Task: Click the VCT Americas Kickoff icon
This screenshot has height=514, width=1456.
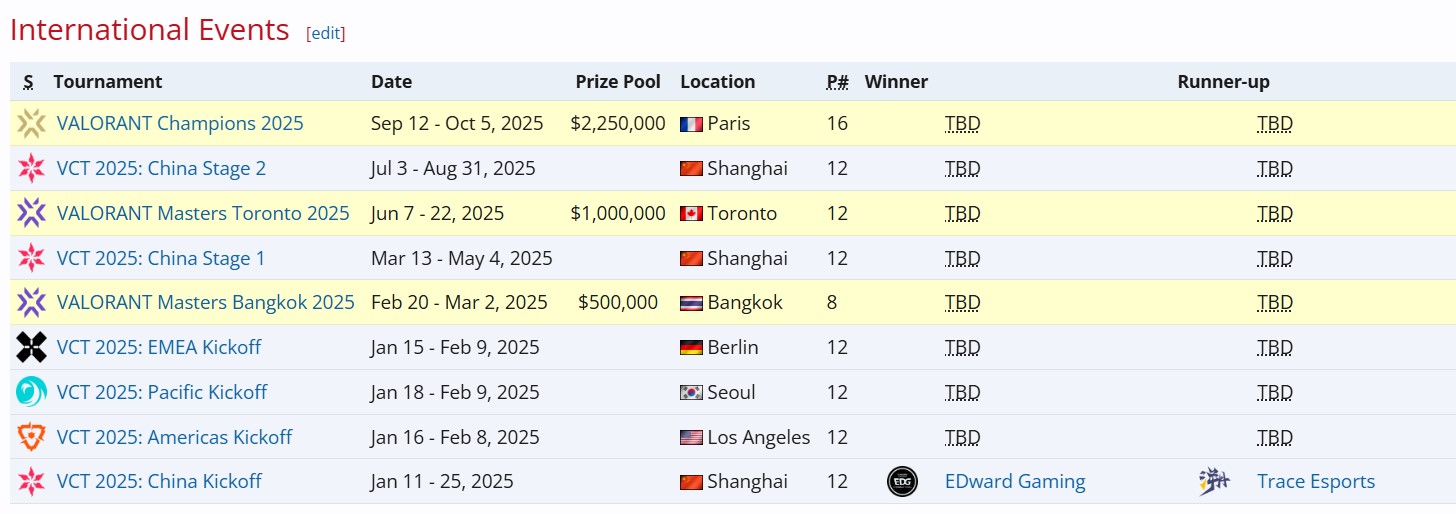Action: [x=31, y=437]
